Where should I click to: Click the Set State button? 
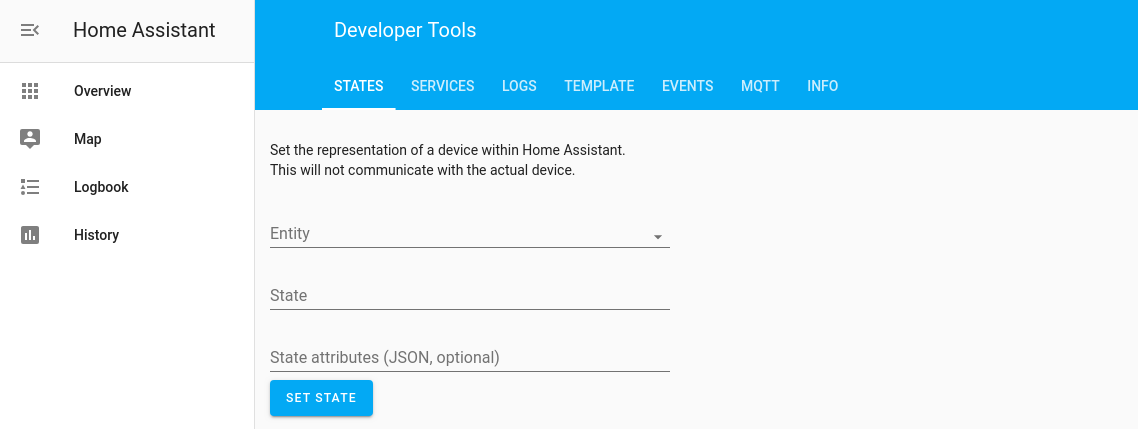322,398
